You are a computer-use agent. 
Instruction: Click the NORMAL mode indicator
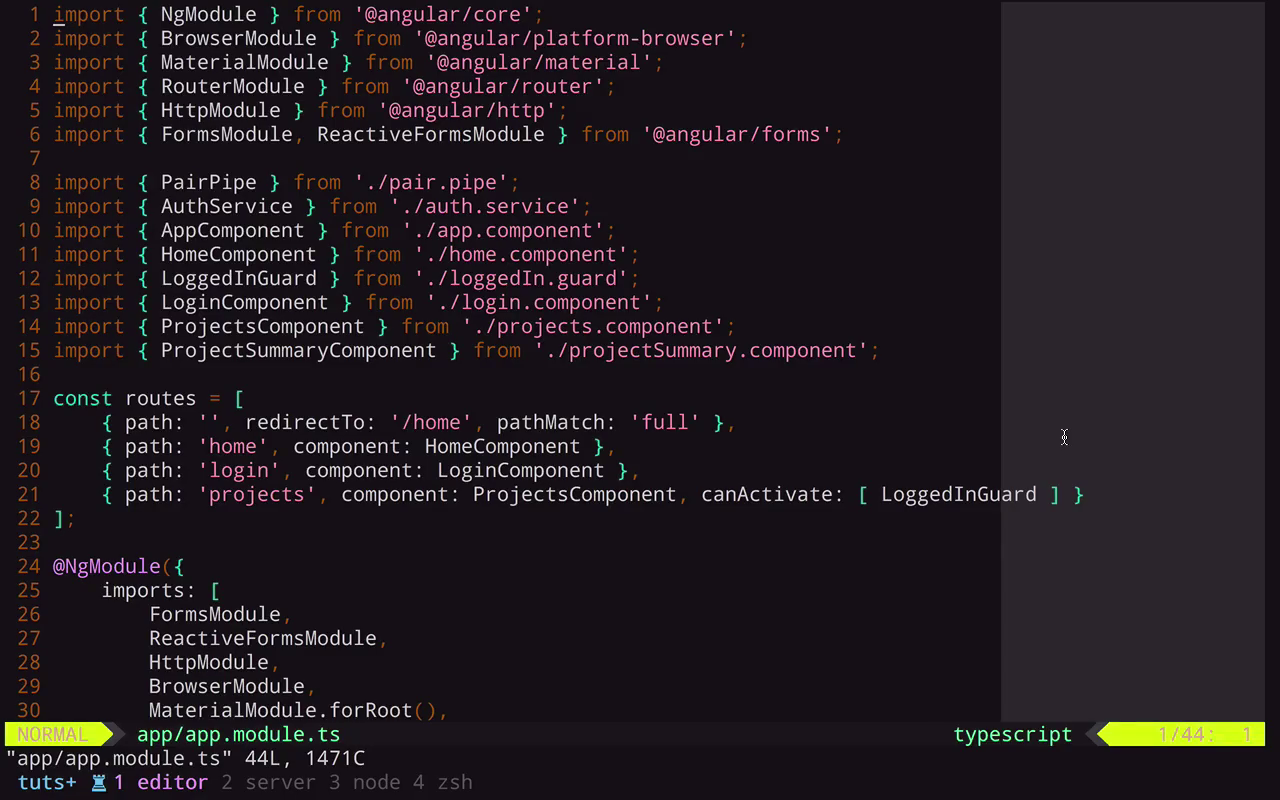point(53,734)
